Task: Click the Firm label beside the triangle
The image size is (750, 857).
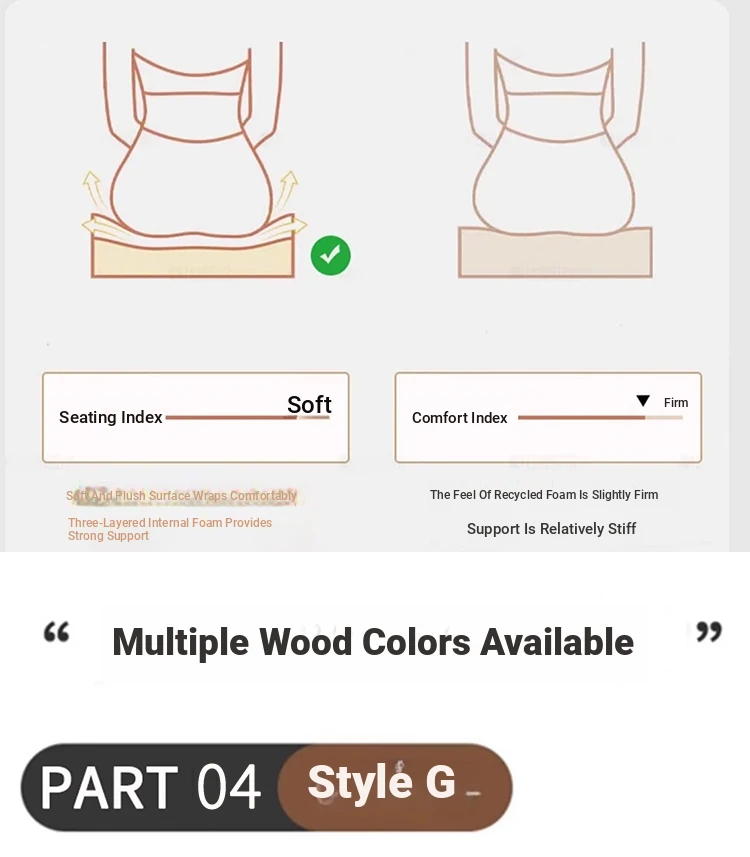Action: tap(676, 402)
